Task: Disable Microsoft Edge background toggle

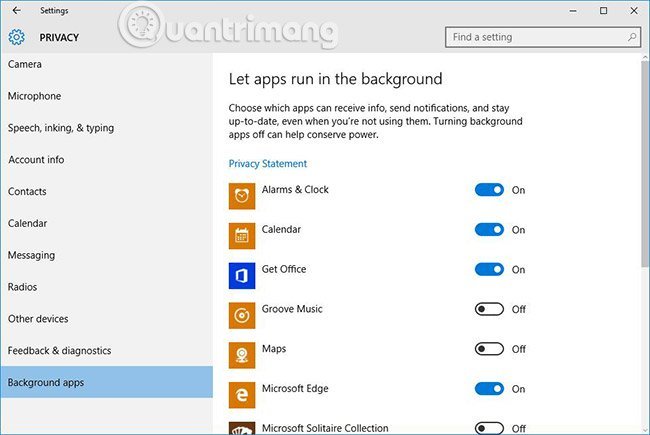Action: [x=489, y=389]
